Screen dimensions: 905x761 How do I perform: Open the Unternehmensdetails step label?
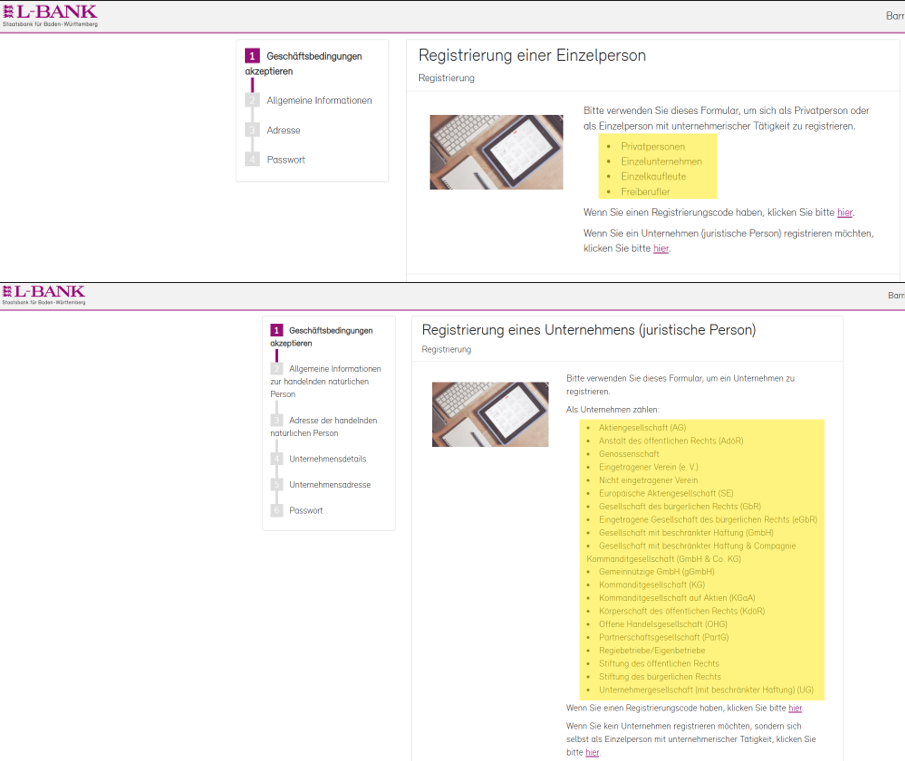[327, 459]
